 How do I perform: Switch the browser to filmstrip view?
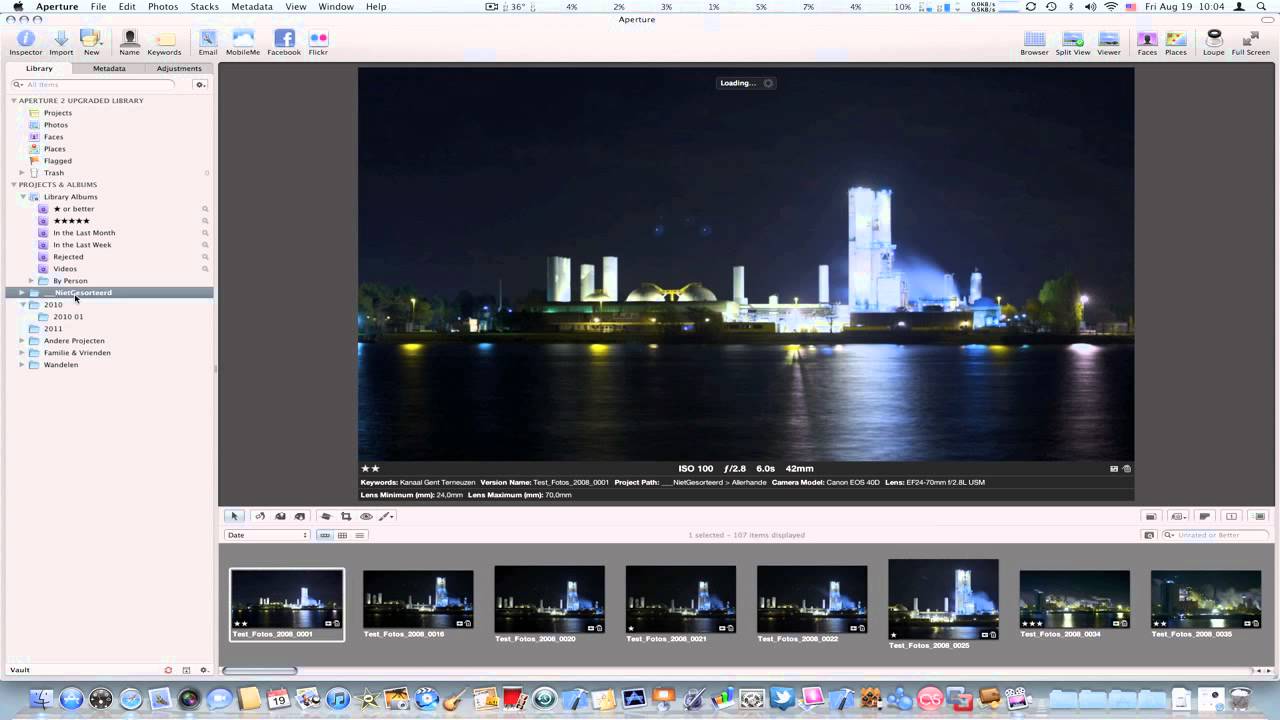325,535
